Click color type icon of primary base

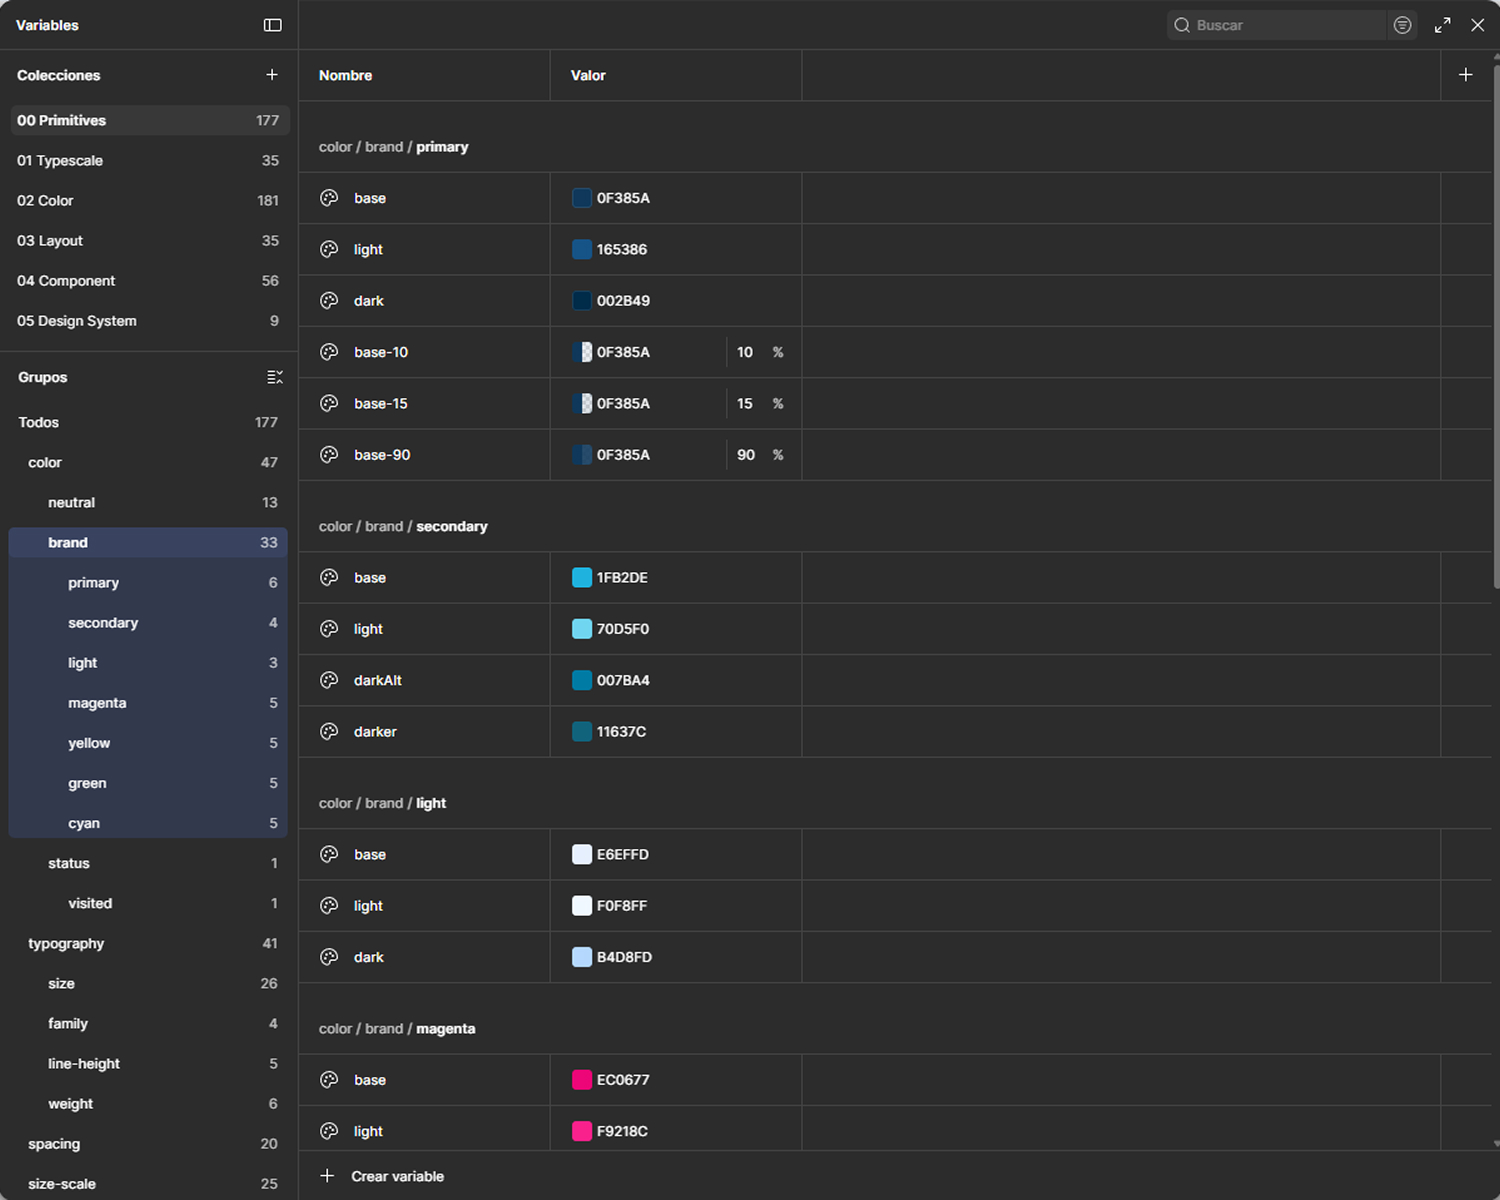[329, 198]
